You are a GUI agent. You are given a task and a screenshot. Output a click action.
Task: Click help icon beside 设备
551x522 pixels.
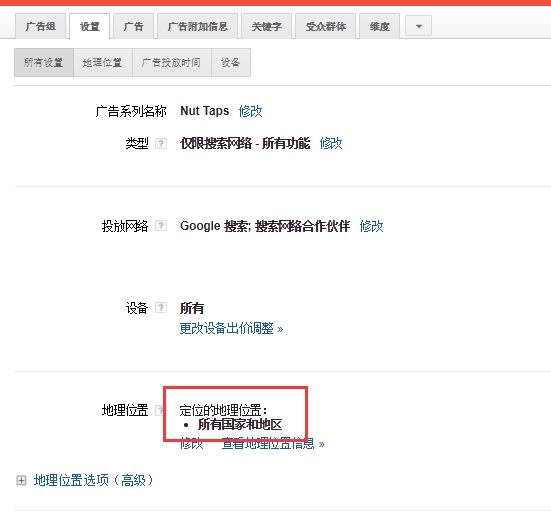(x=161, y=308)
